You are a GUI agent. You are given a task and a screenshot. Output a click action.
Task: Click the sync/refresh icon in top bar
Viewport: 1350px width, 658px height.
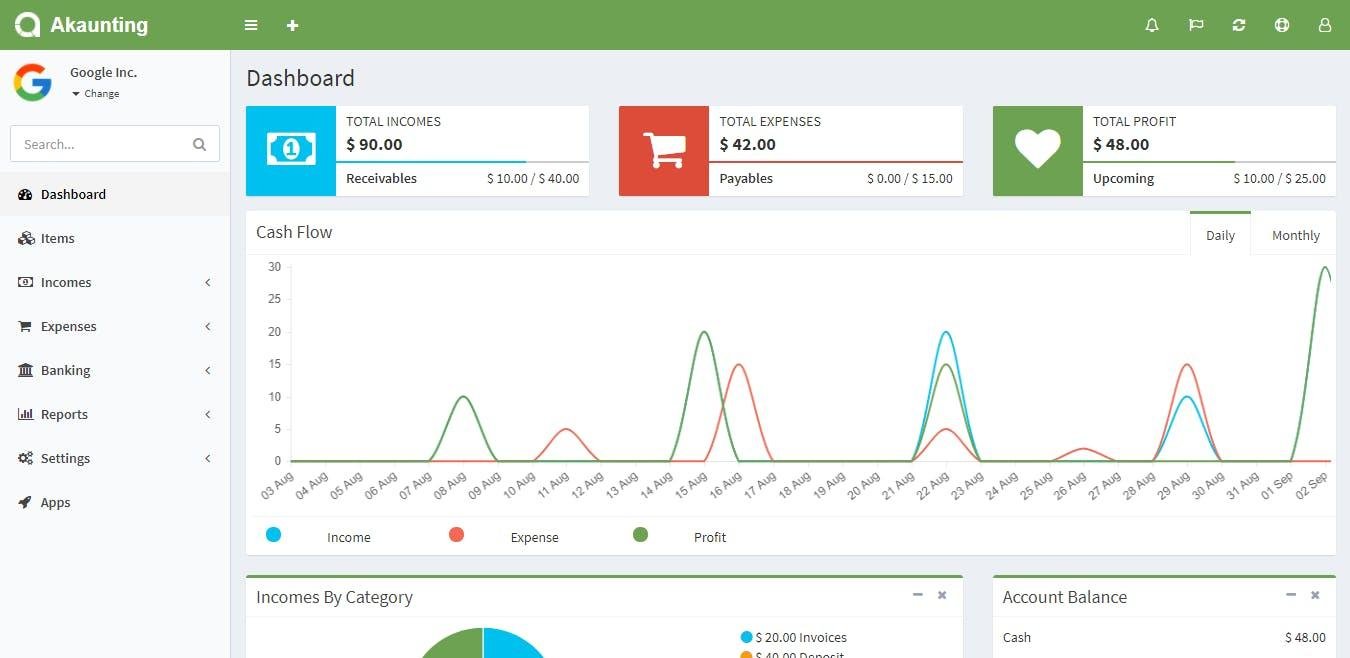pos(1239,25)
